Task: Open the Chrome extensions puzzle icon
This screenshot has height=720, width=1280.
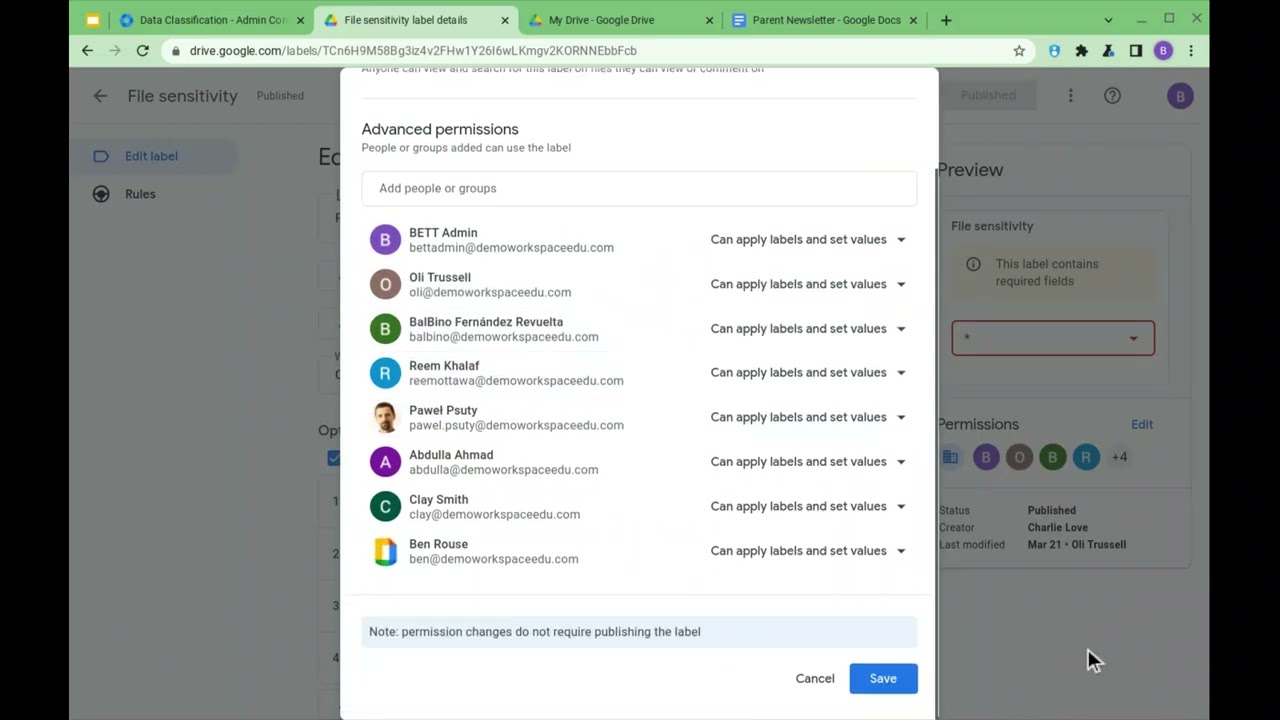Action: 1081,50
